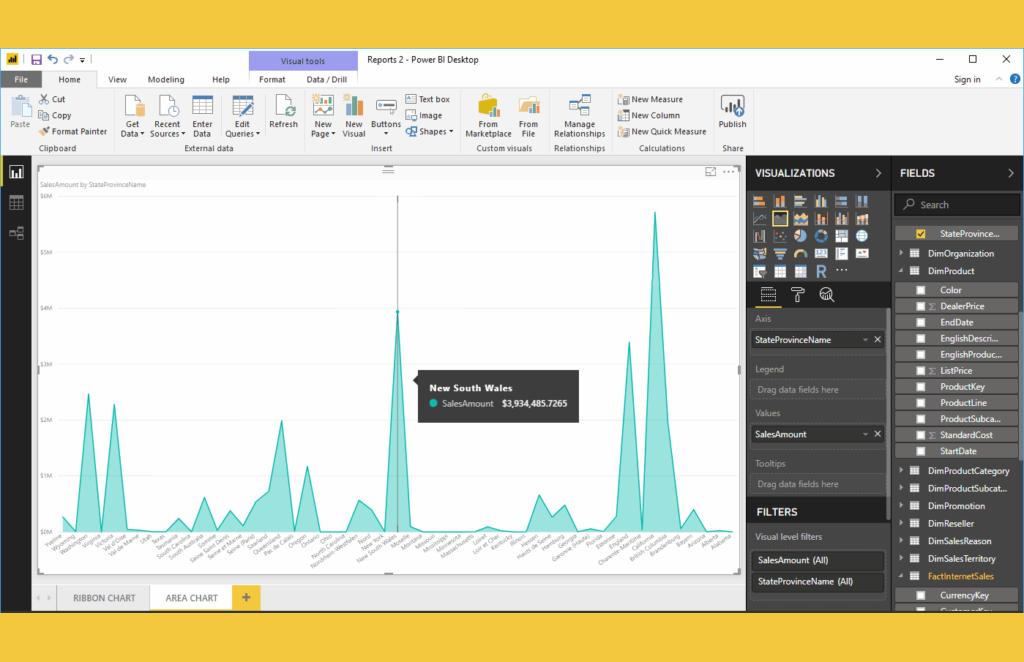Collapse the Visualizations pane chevron

click(878, 173)
